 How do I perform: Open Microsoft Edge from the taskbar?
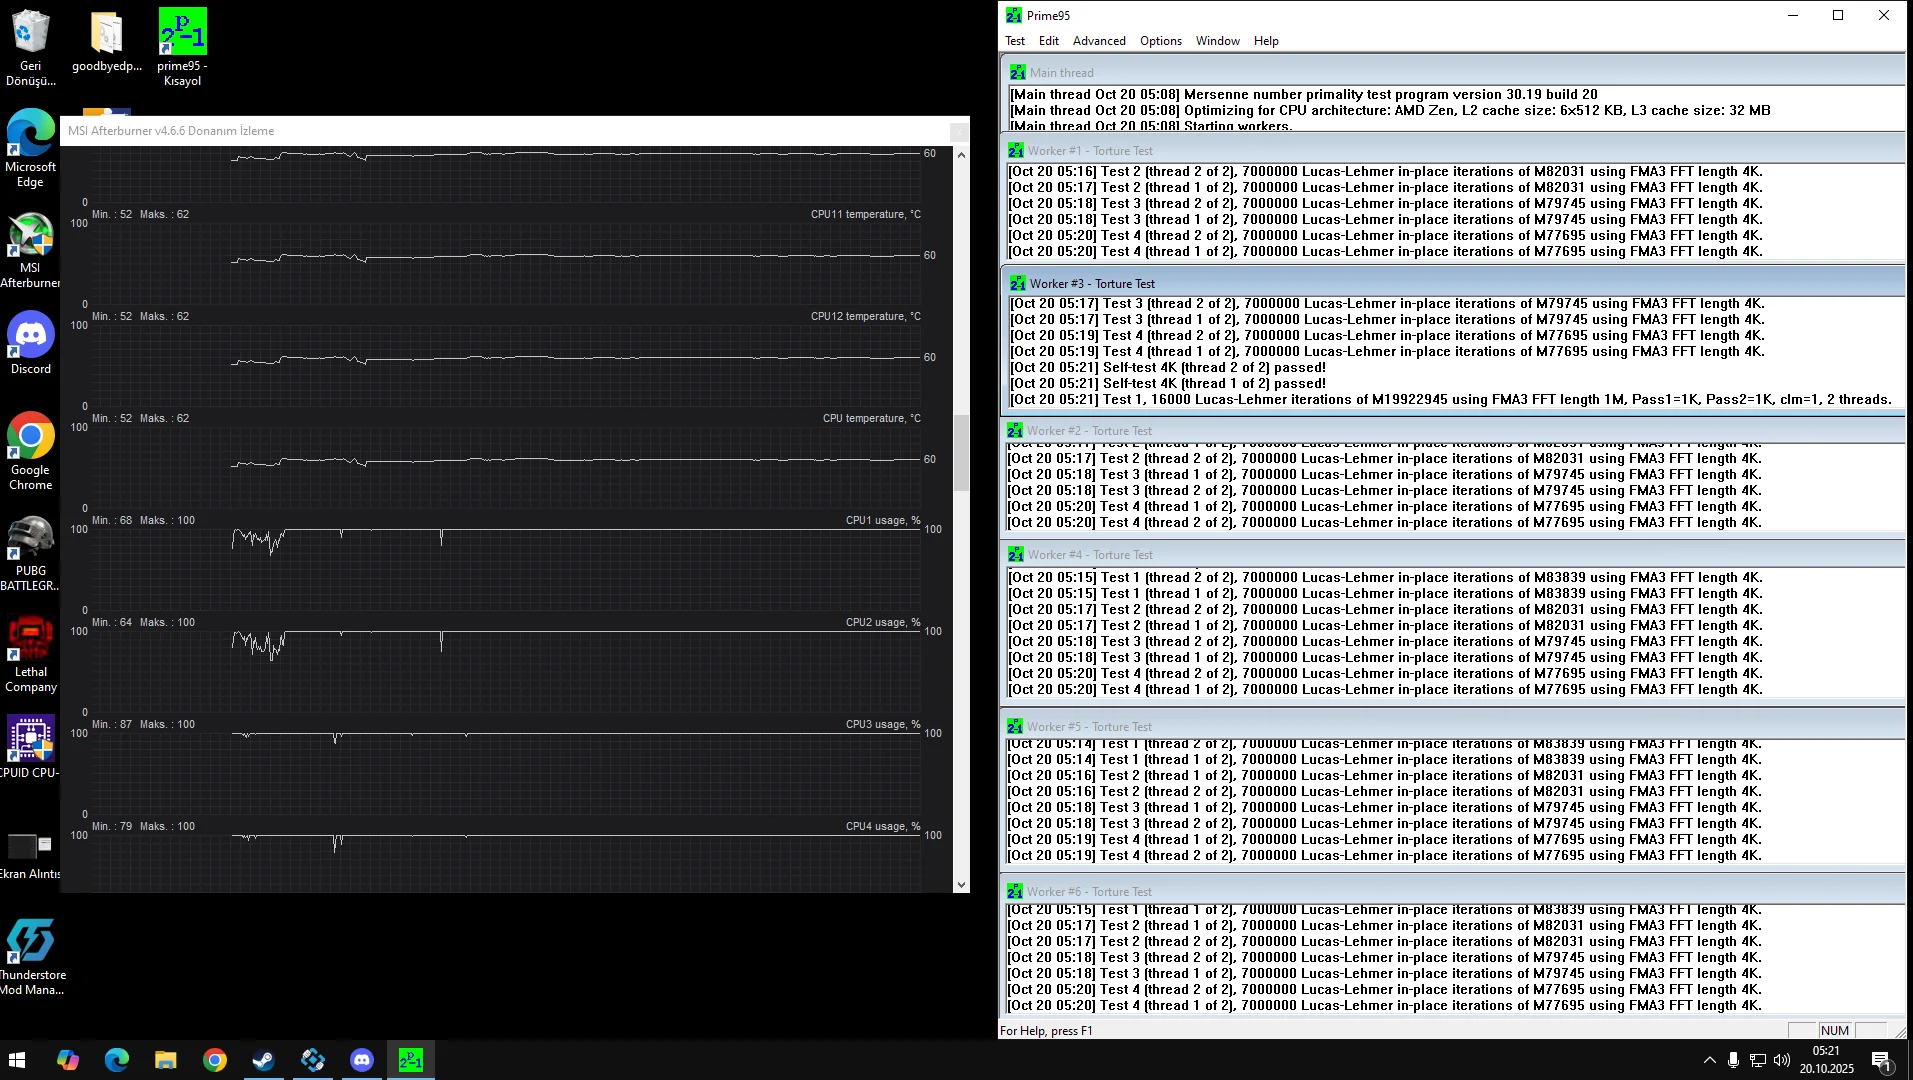[117, 1060]
